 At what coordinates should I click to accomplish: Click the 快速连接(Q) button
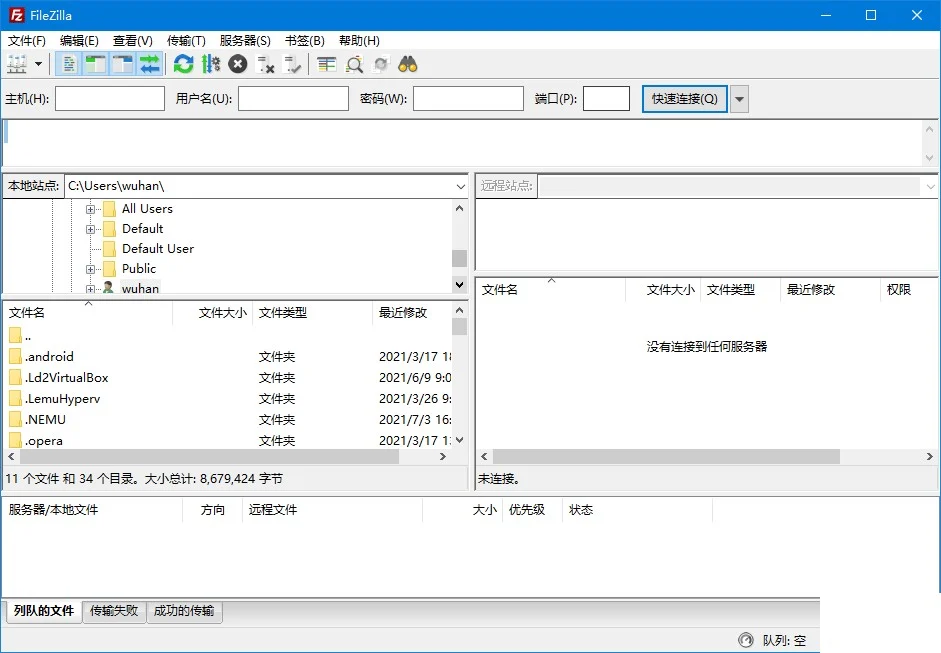684,99
